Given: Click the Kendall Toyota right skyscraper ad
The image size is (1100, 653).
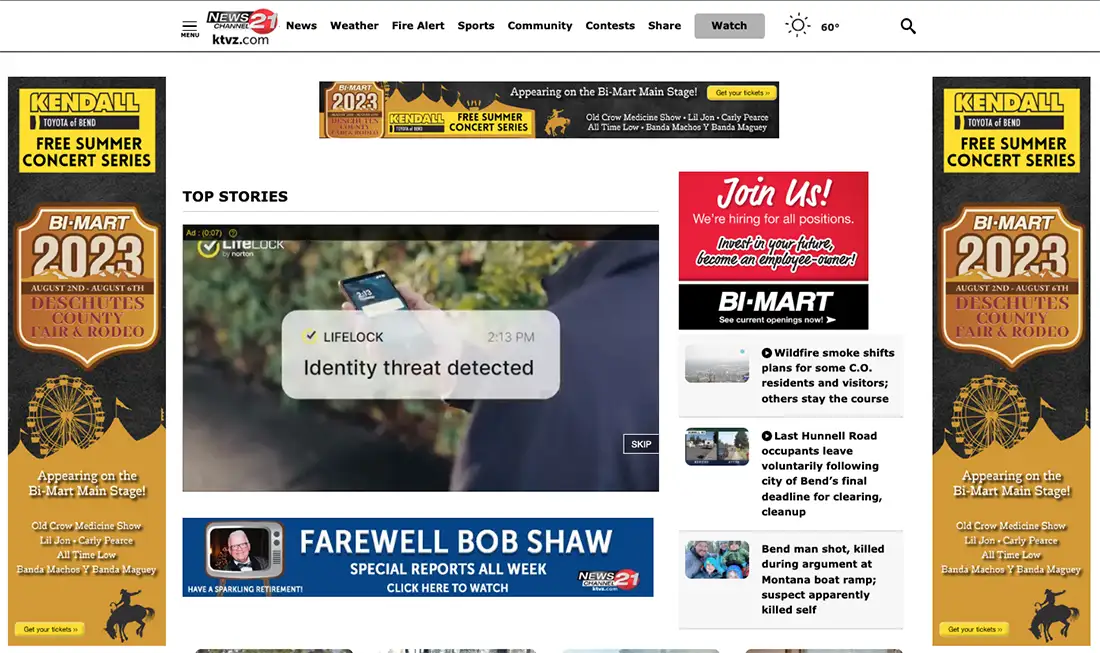Looking at the screenshot, I should click(x=1012, y=361).
